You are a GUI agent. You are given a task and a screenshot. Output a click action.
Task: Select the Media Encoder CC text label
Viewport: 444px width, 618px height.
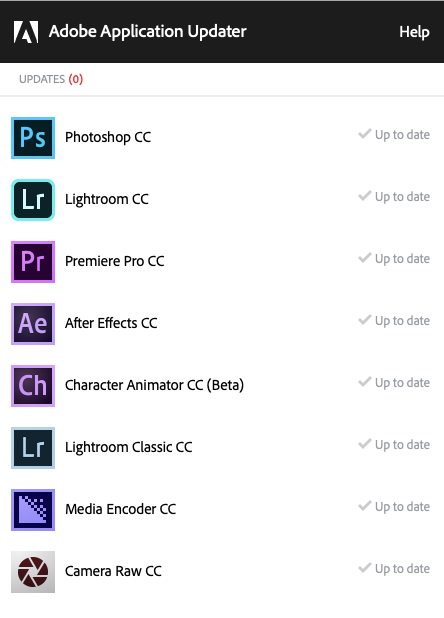[121, 509]
